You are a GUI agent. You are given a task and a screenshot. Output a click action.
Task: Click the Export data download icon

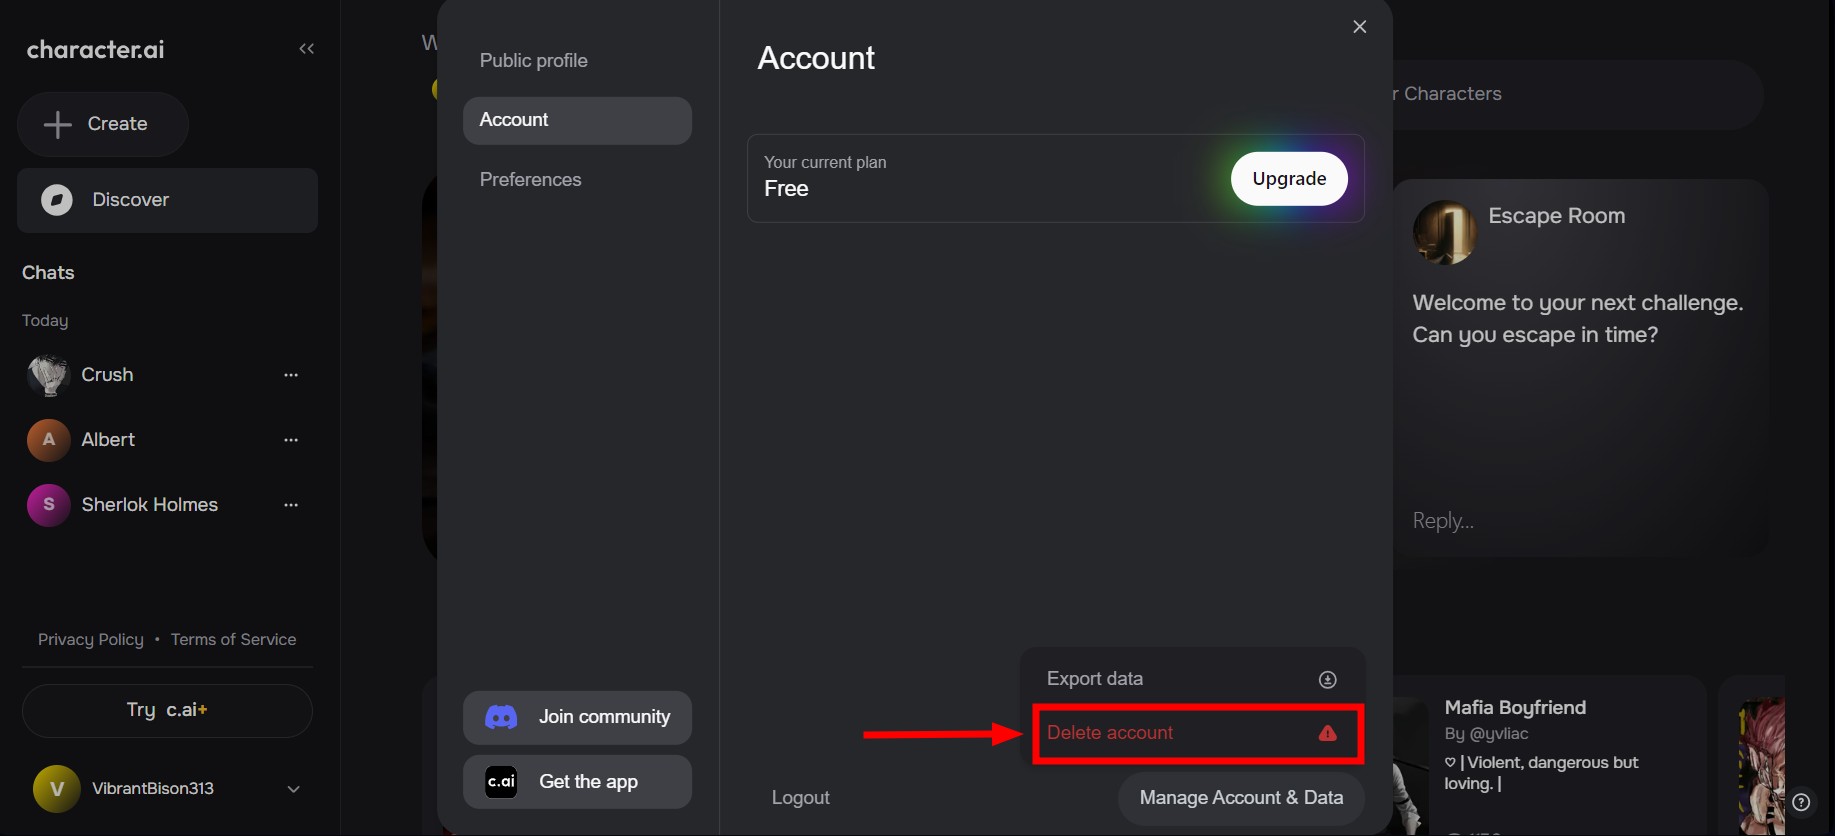pos(1327,680)
